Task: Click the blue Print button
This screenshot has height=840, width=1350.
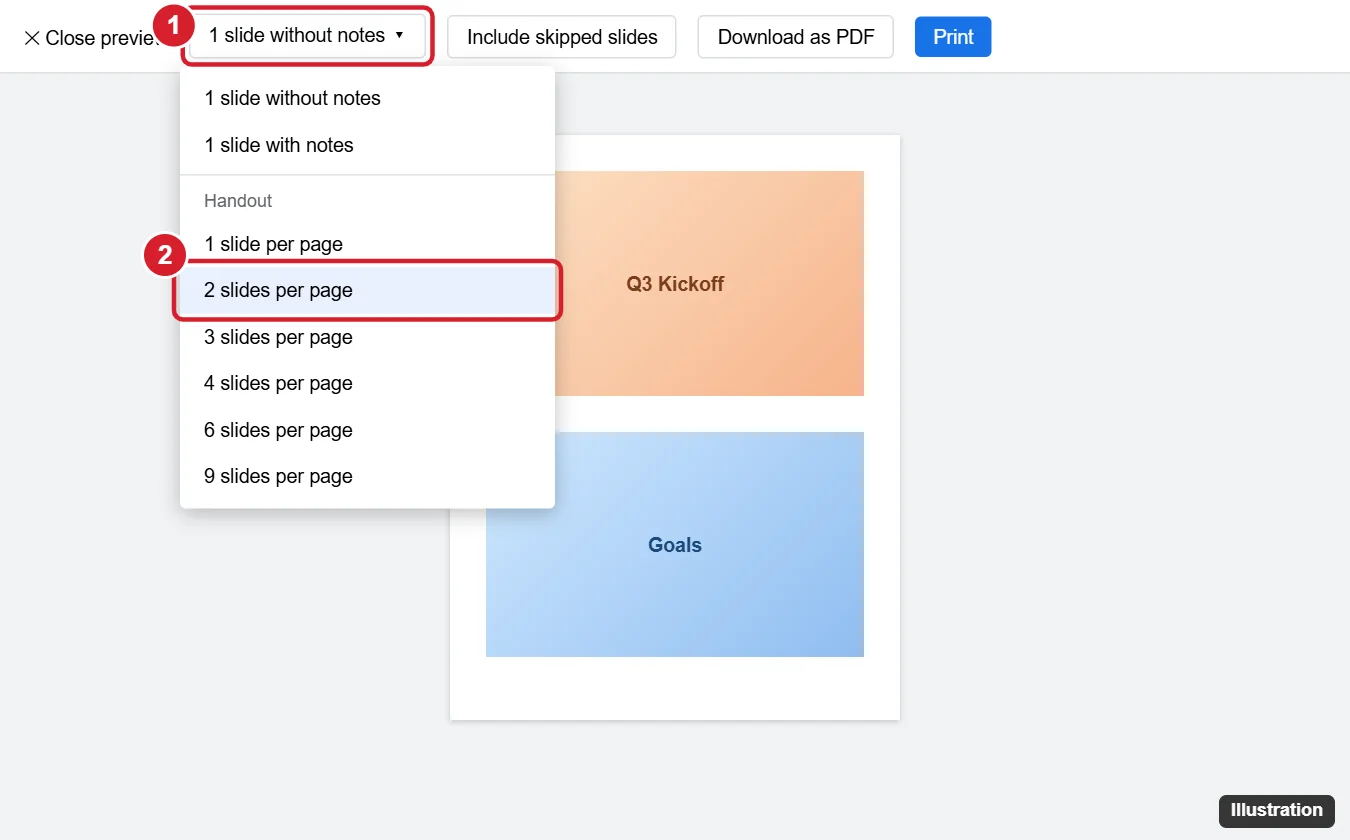Action: (953, 37)
